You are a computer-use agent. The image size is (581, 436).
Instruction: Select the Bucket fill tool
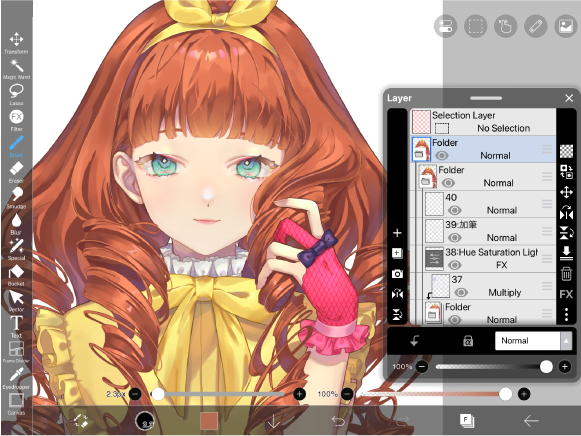click(16, 275)
